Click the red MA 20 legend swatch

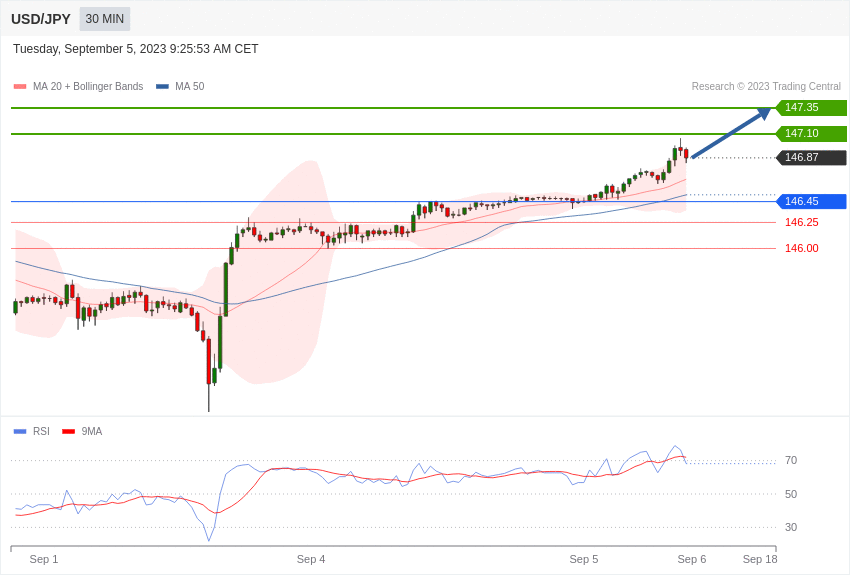coord(20,87)
